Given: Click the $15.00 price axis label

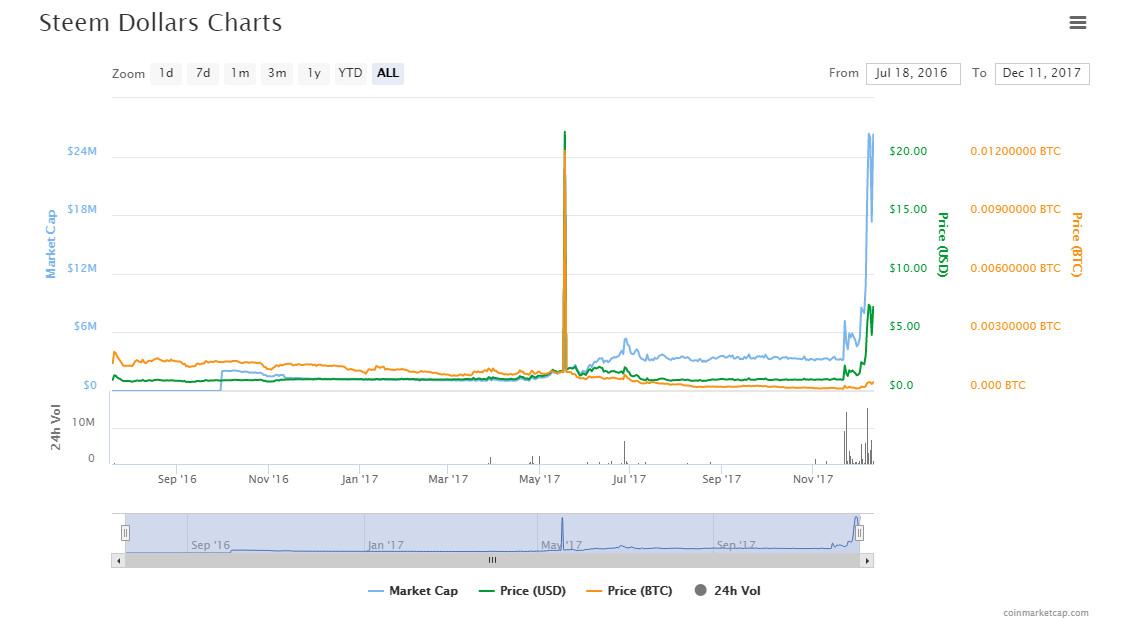Looking at the screenshot, I should [x=908, y=209].
